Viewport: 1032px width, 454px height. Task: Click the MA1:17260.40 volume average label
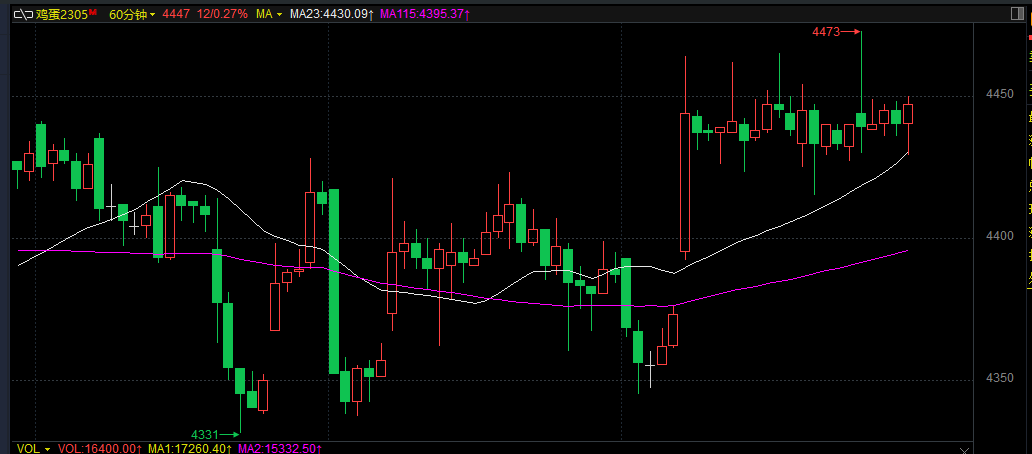[190, 448]
